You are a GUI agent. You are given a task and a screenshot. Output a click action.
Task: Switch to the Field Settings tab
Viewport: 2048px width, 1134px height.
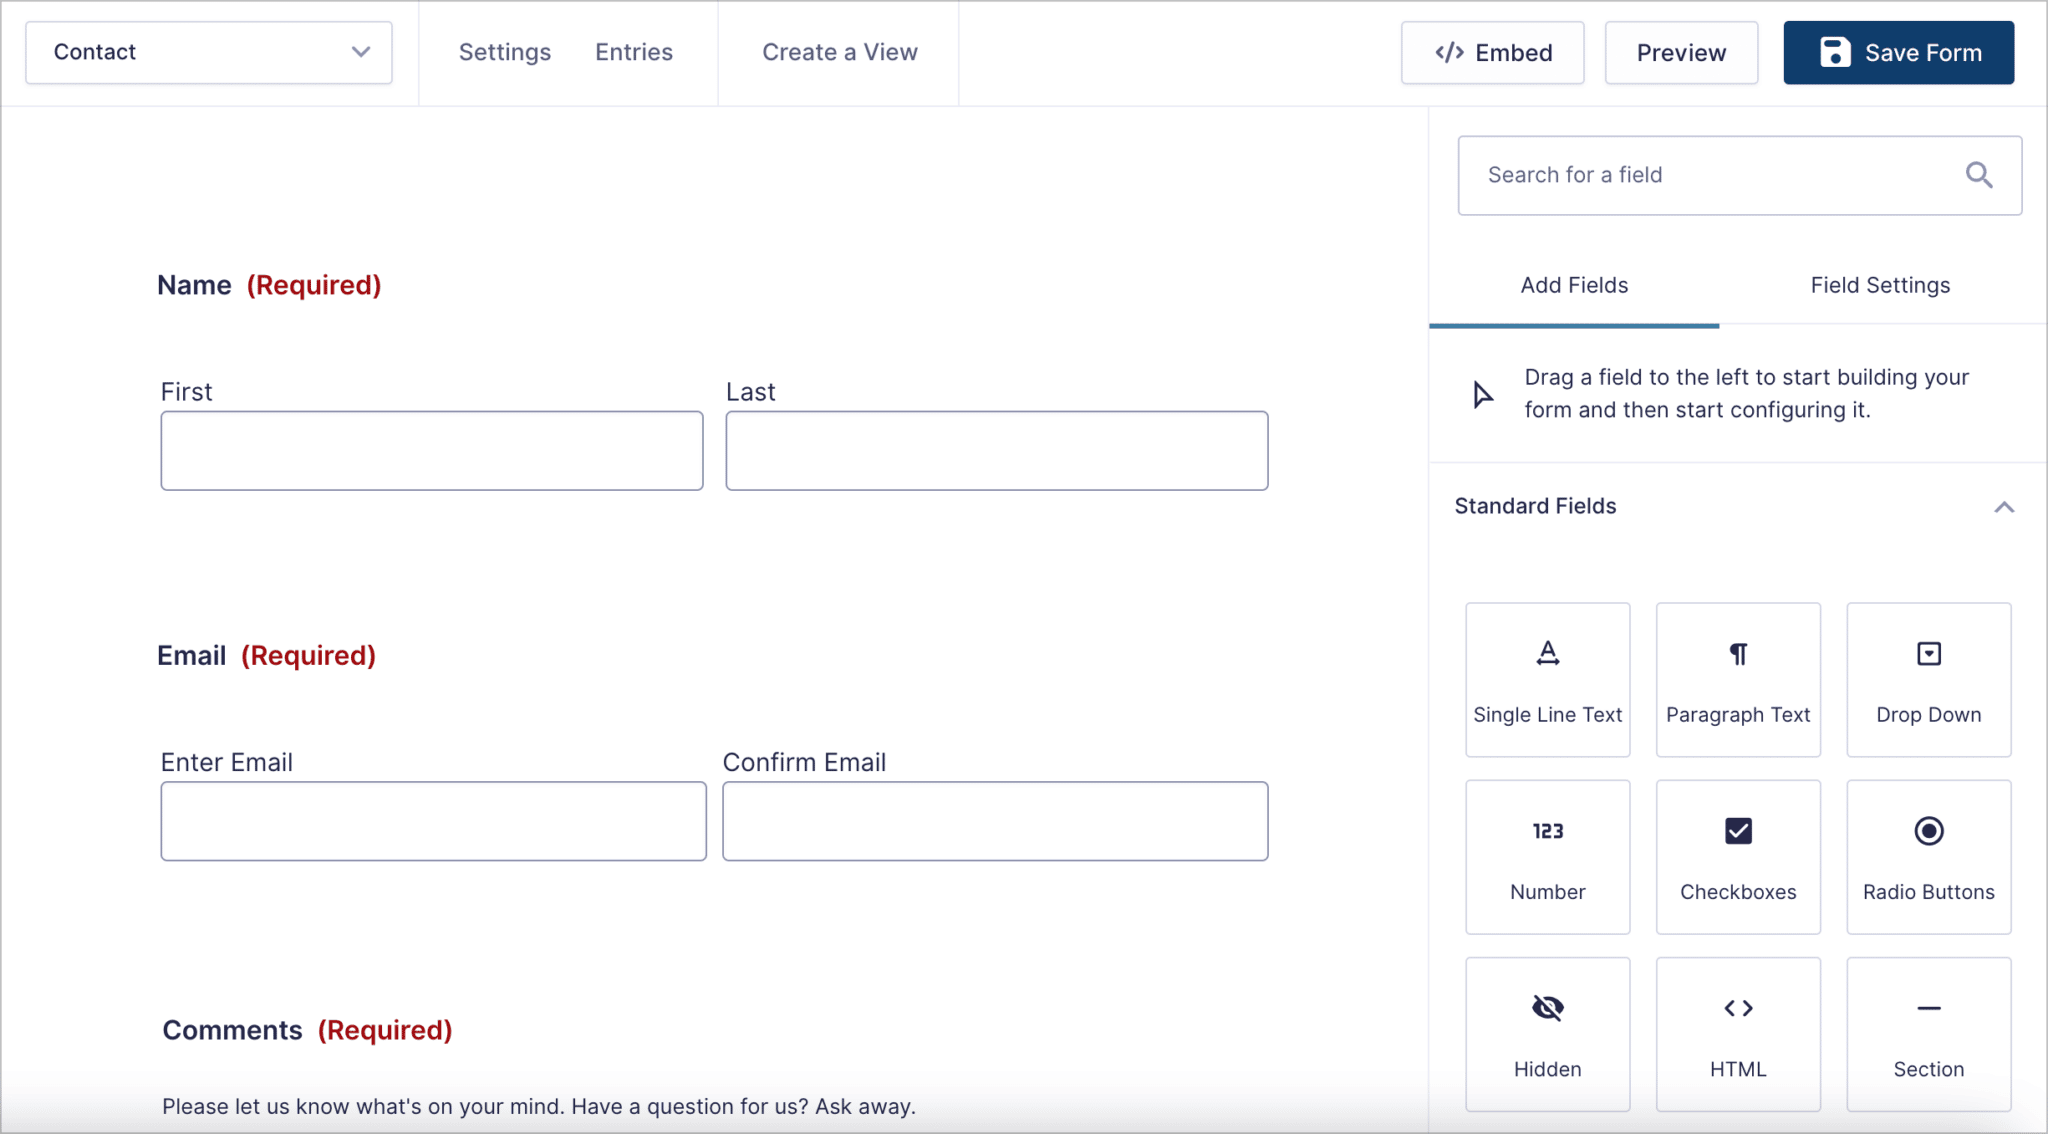pos(1879,285)
